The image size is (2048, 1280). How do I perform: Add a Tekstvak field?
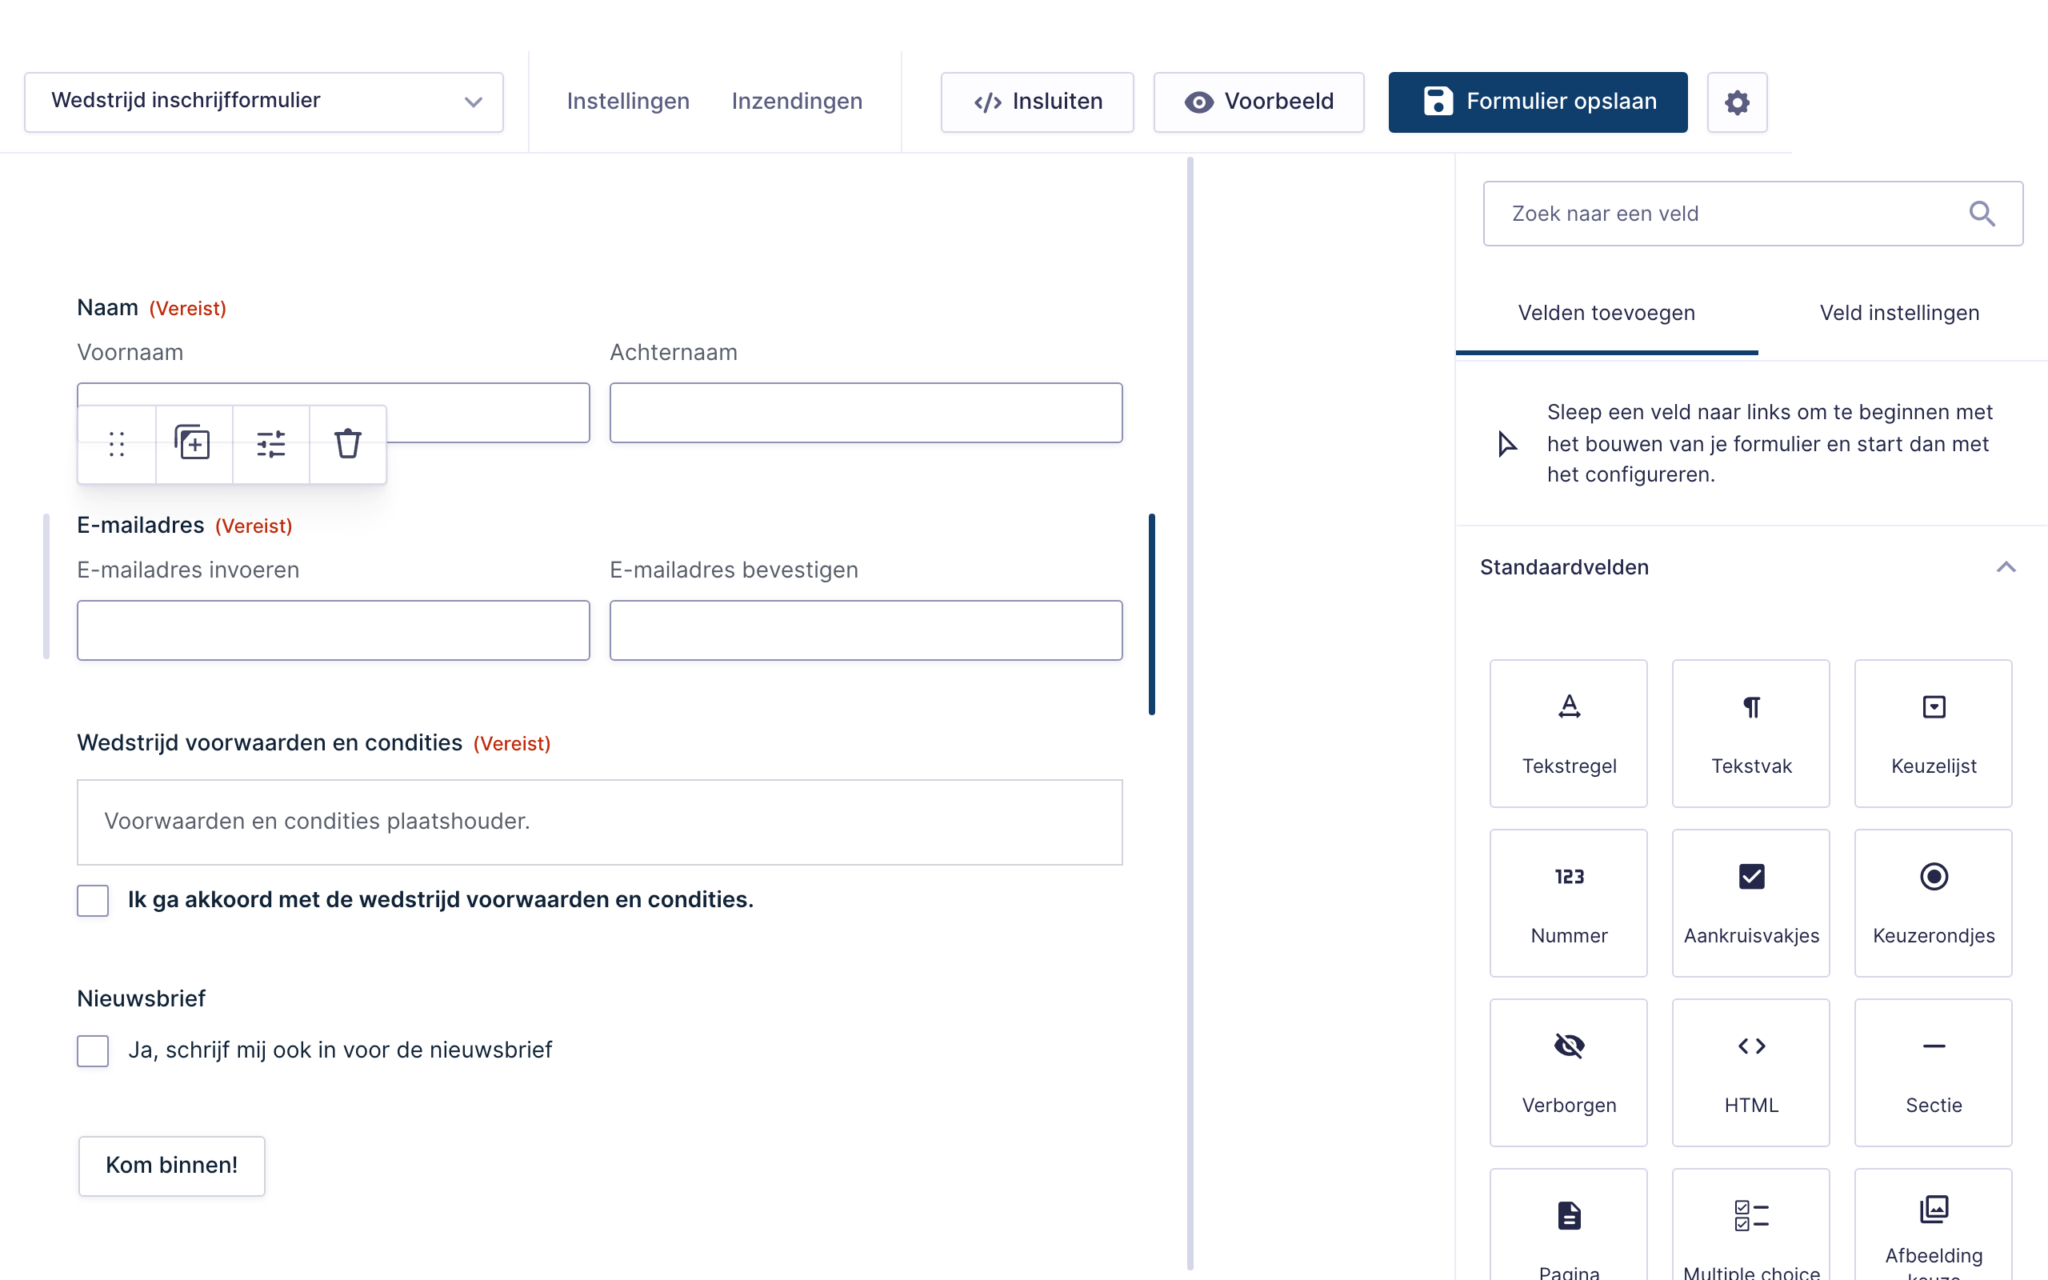tap(1751, 733)
